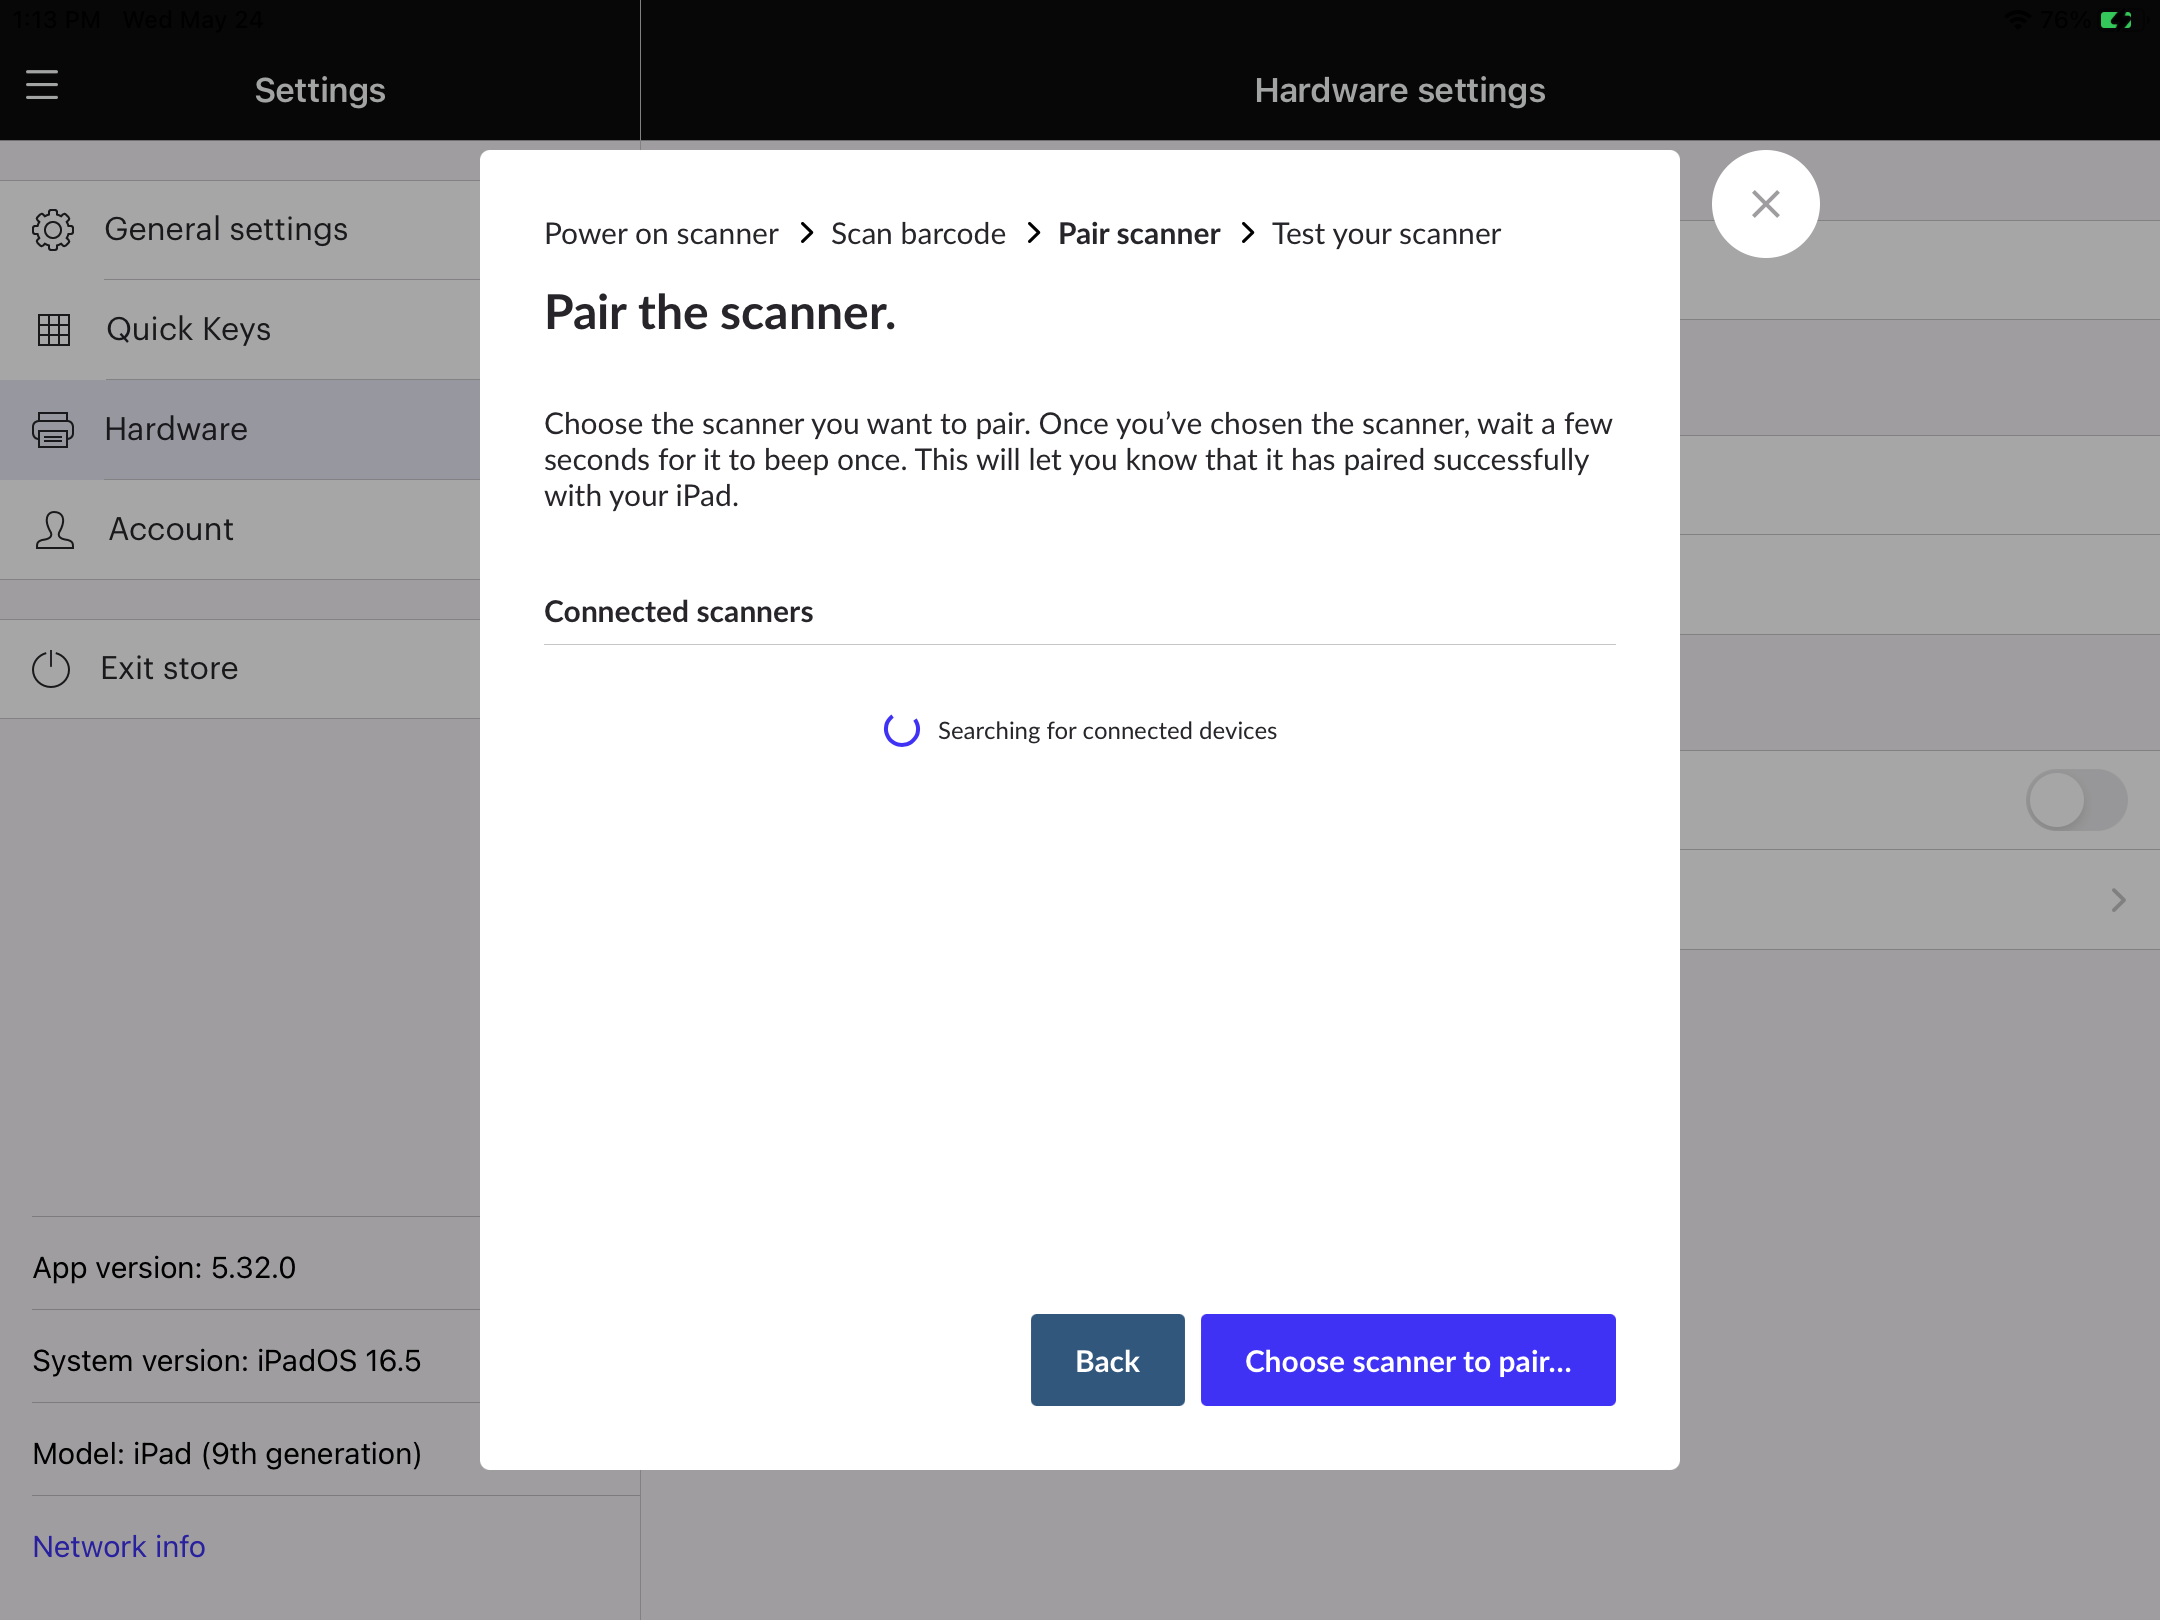Click the General settings gear icon
The height and width of the screenshot is (1620, 2160).
53,230
